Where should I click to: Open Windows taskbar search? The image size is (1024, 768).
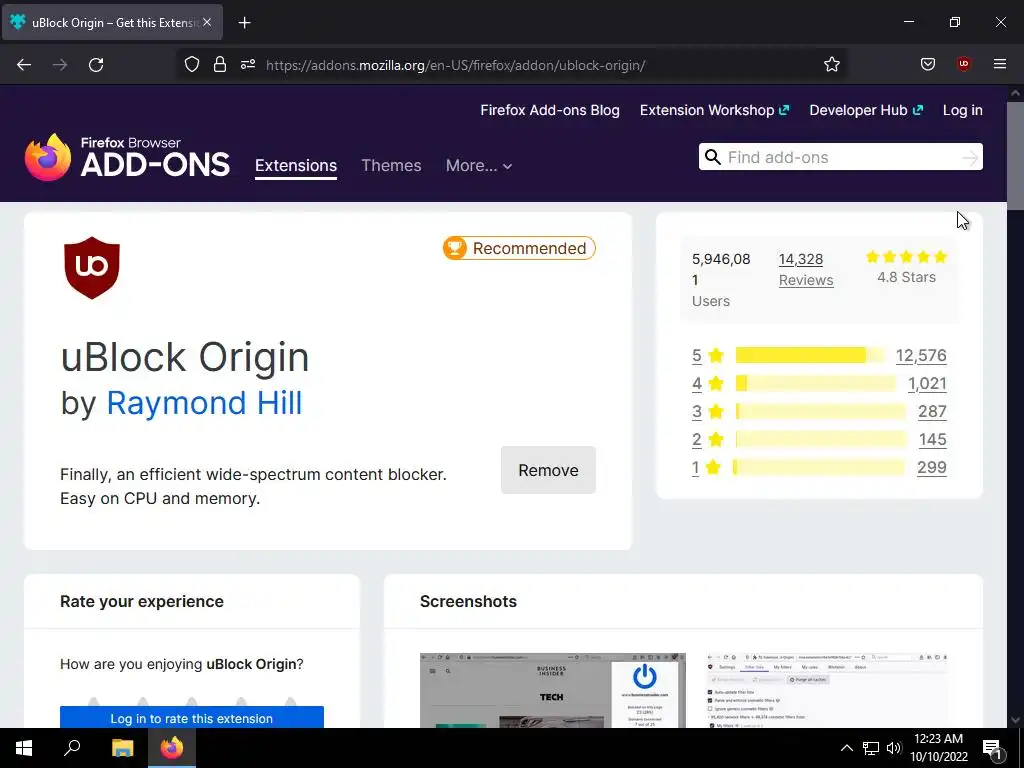pos(72,747)
